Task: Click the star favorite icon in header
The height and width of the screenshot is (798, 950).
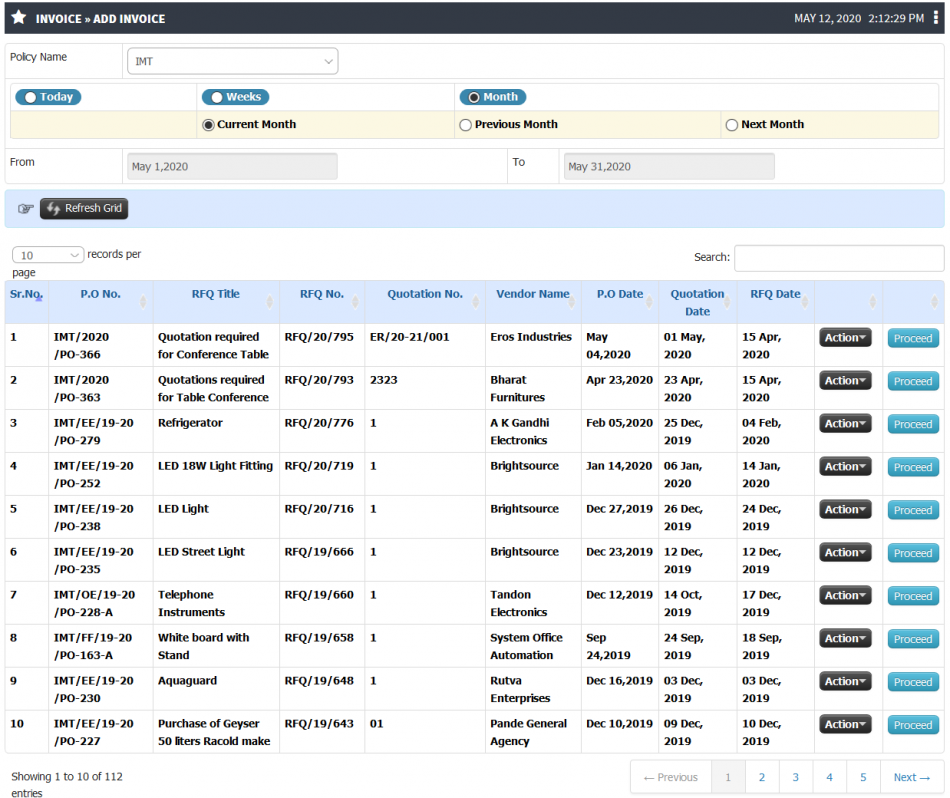Action: 19,18
